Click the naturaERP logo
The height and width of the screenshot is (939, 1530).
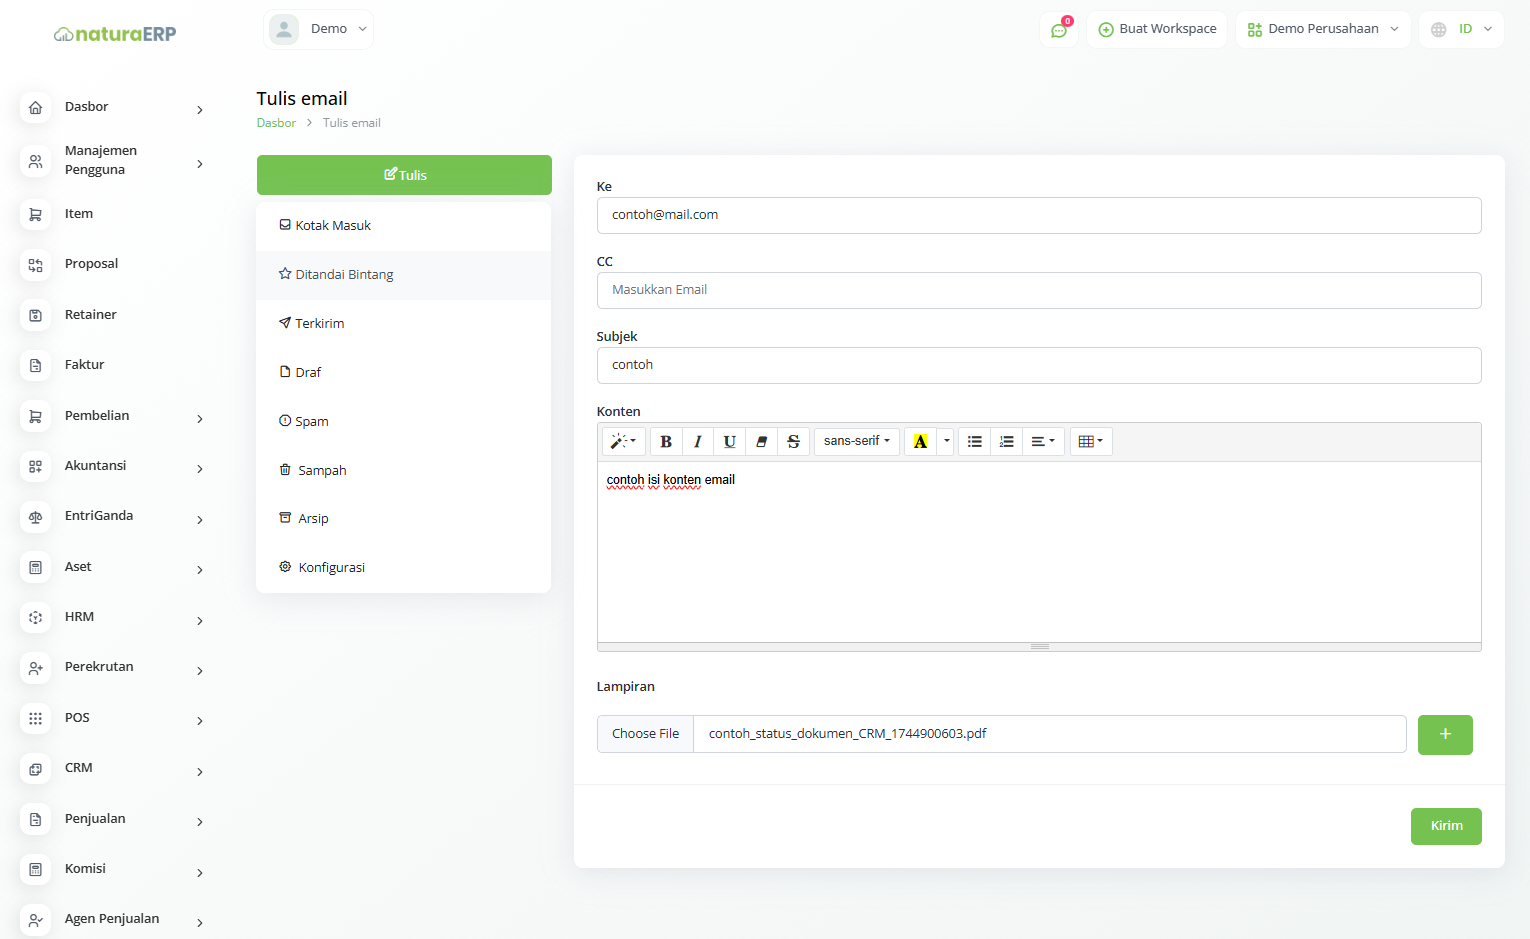(115, 34)
